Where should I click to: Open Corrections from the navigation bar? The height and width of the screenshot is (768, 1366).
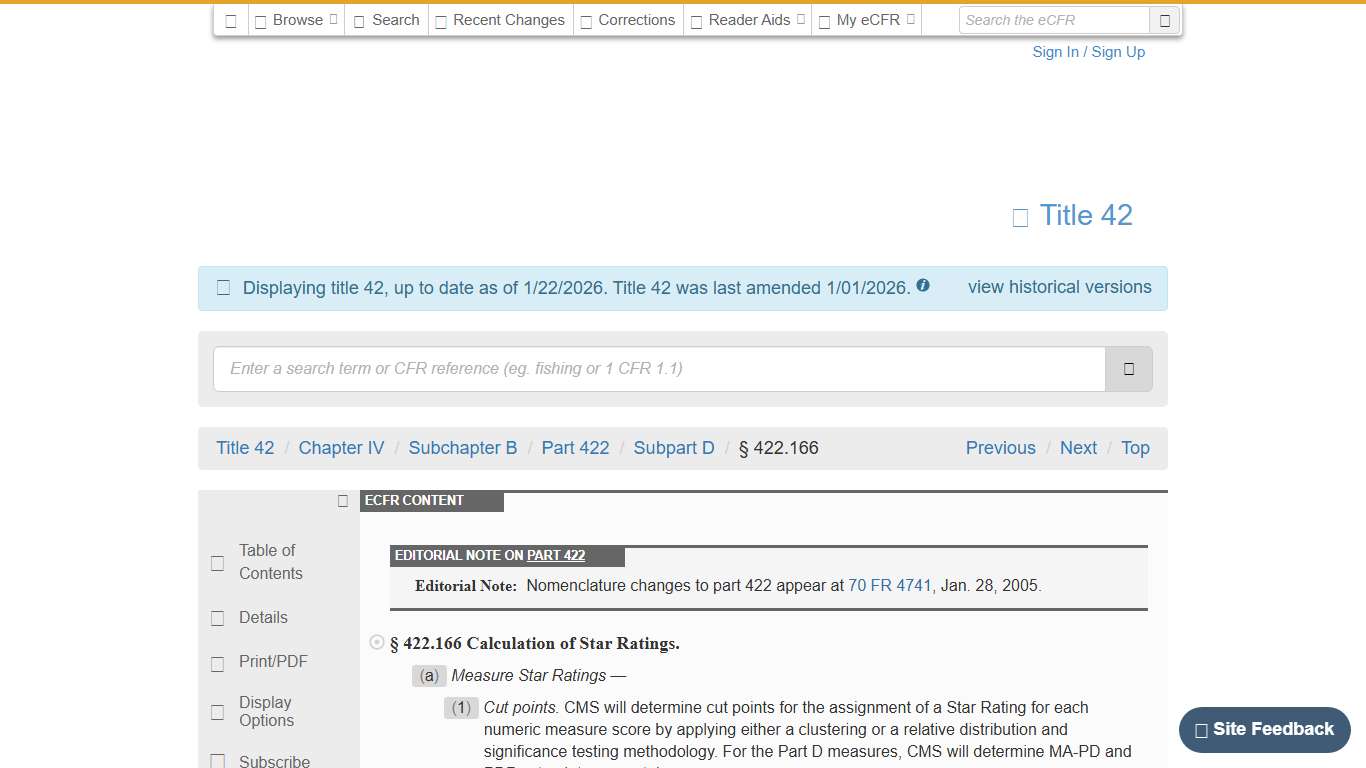(627, 19)
